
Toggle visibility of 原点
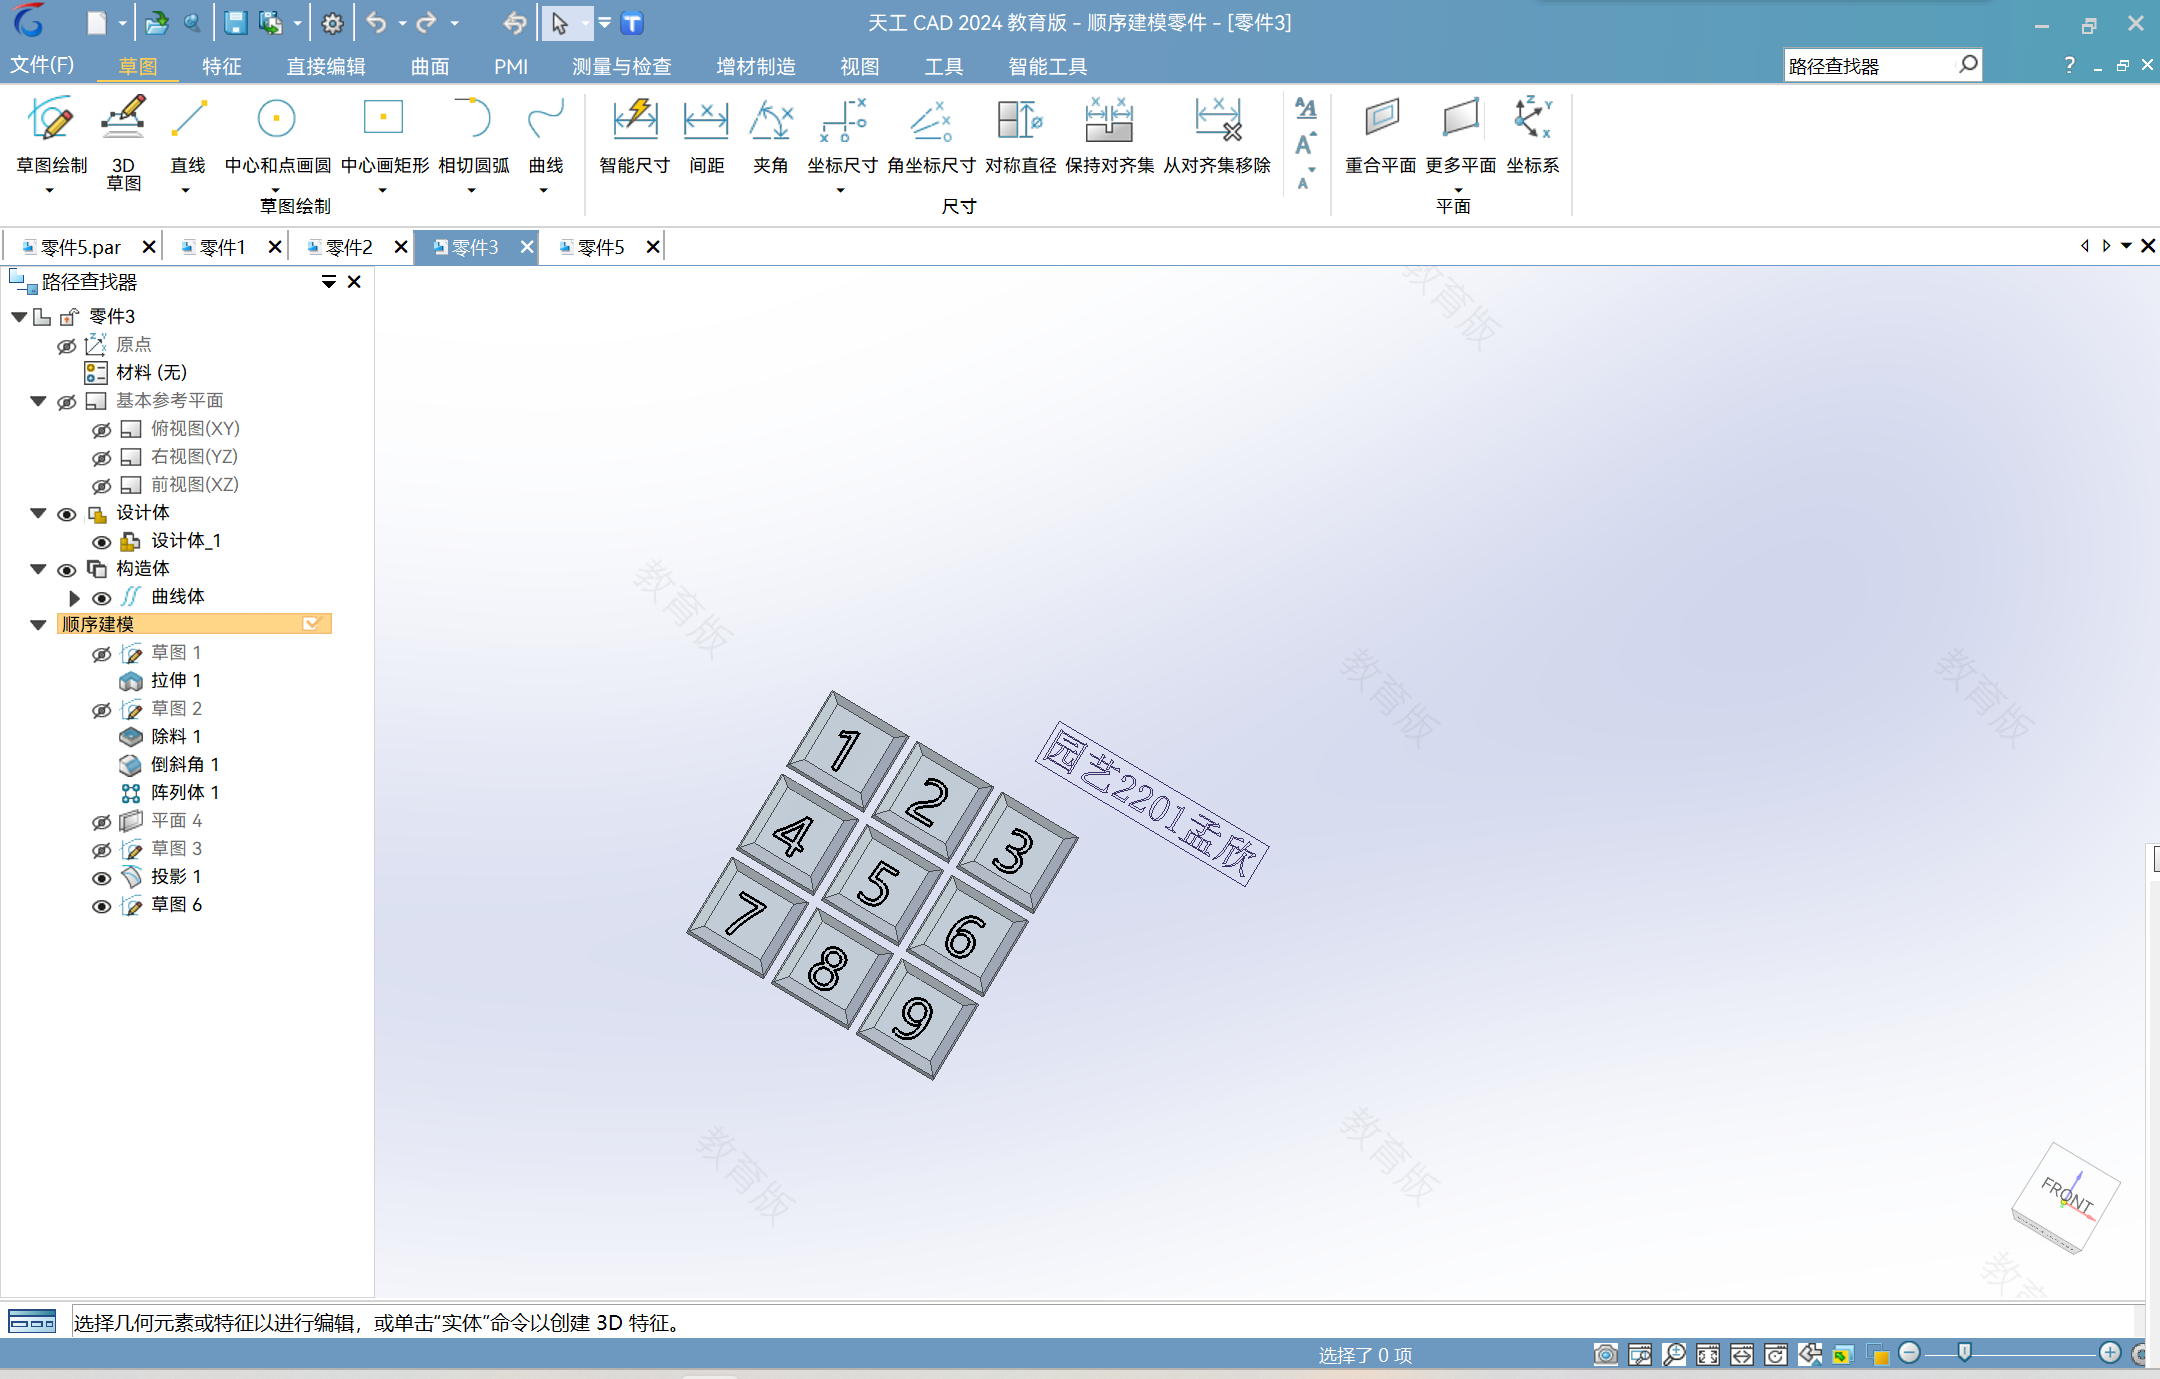tap(66, 345)
